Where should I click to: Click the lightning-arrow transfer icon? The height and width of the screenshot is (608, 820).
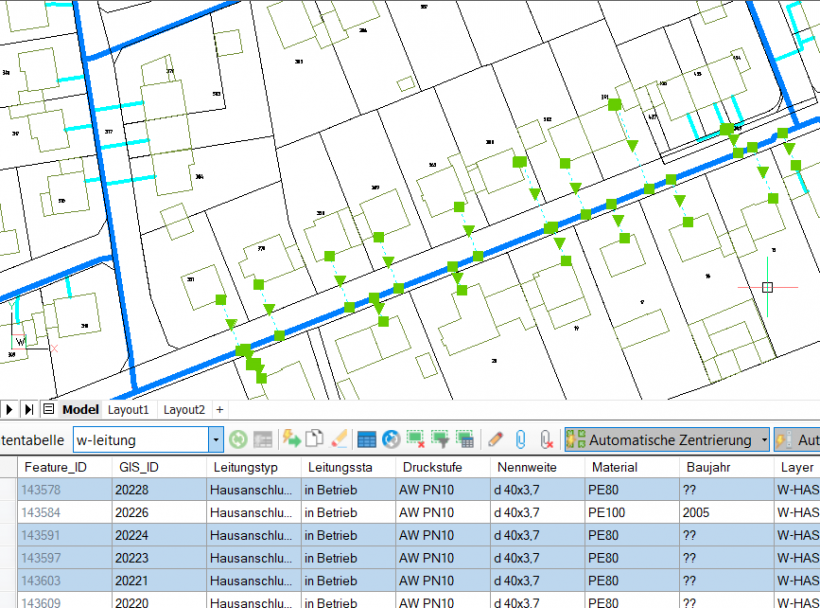[290, 439]
